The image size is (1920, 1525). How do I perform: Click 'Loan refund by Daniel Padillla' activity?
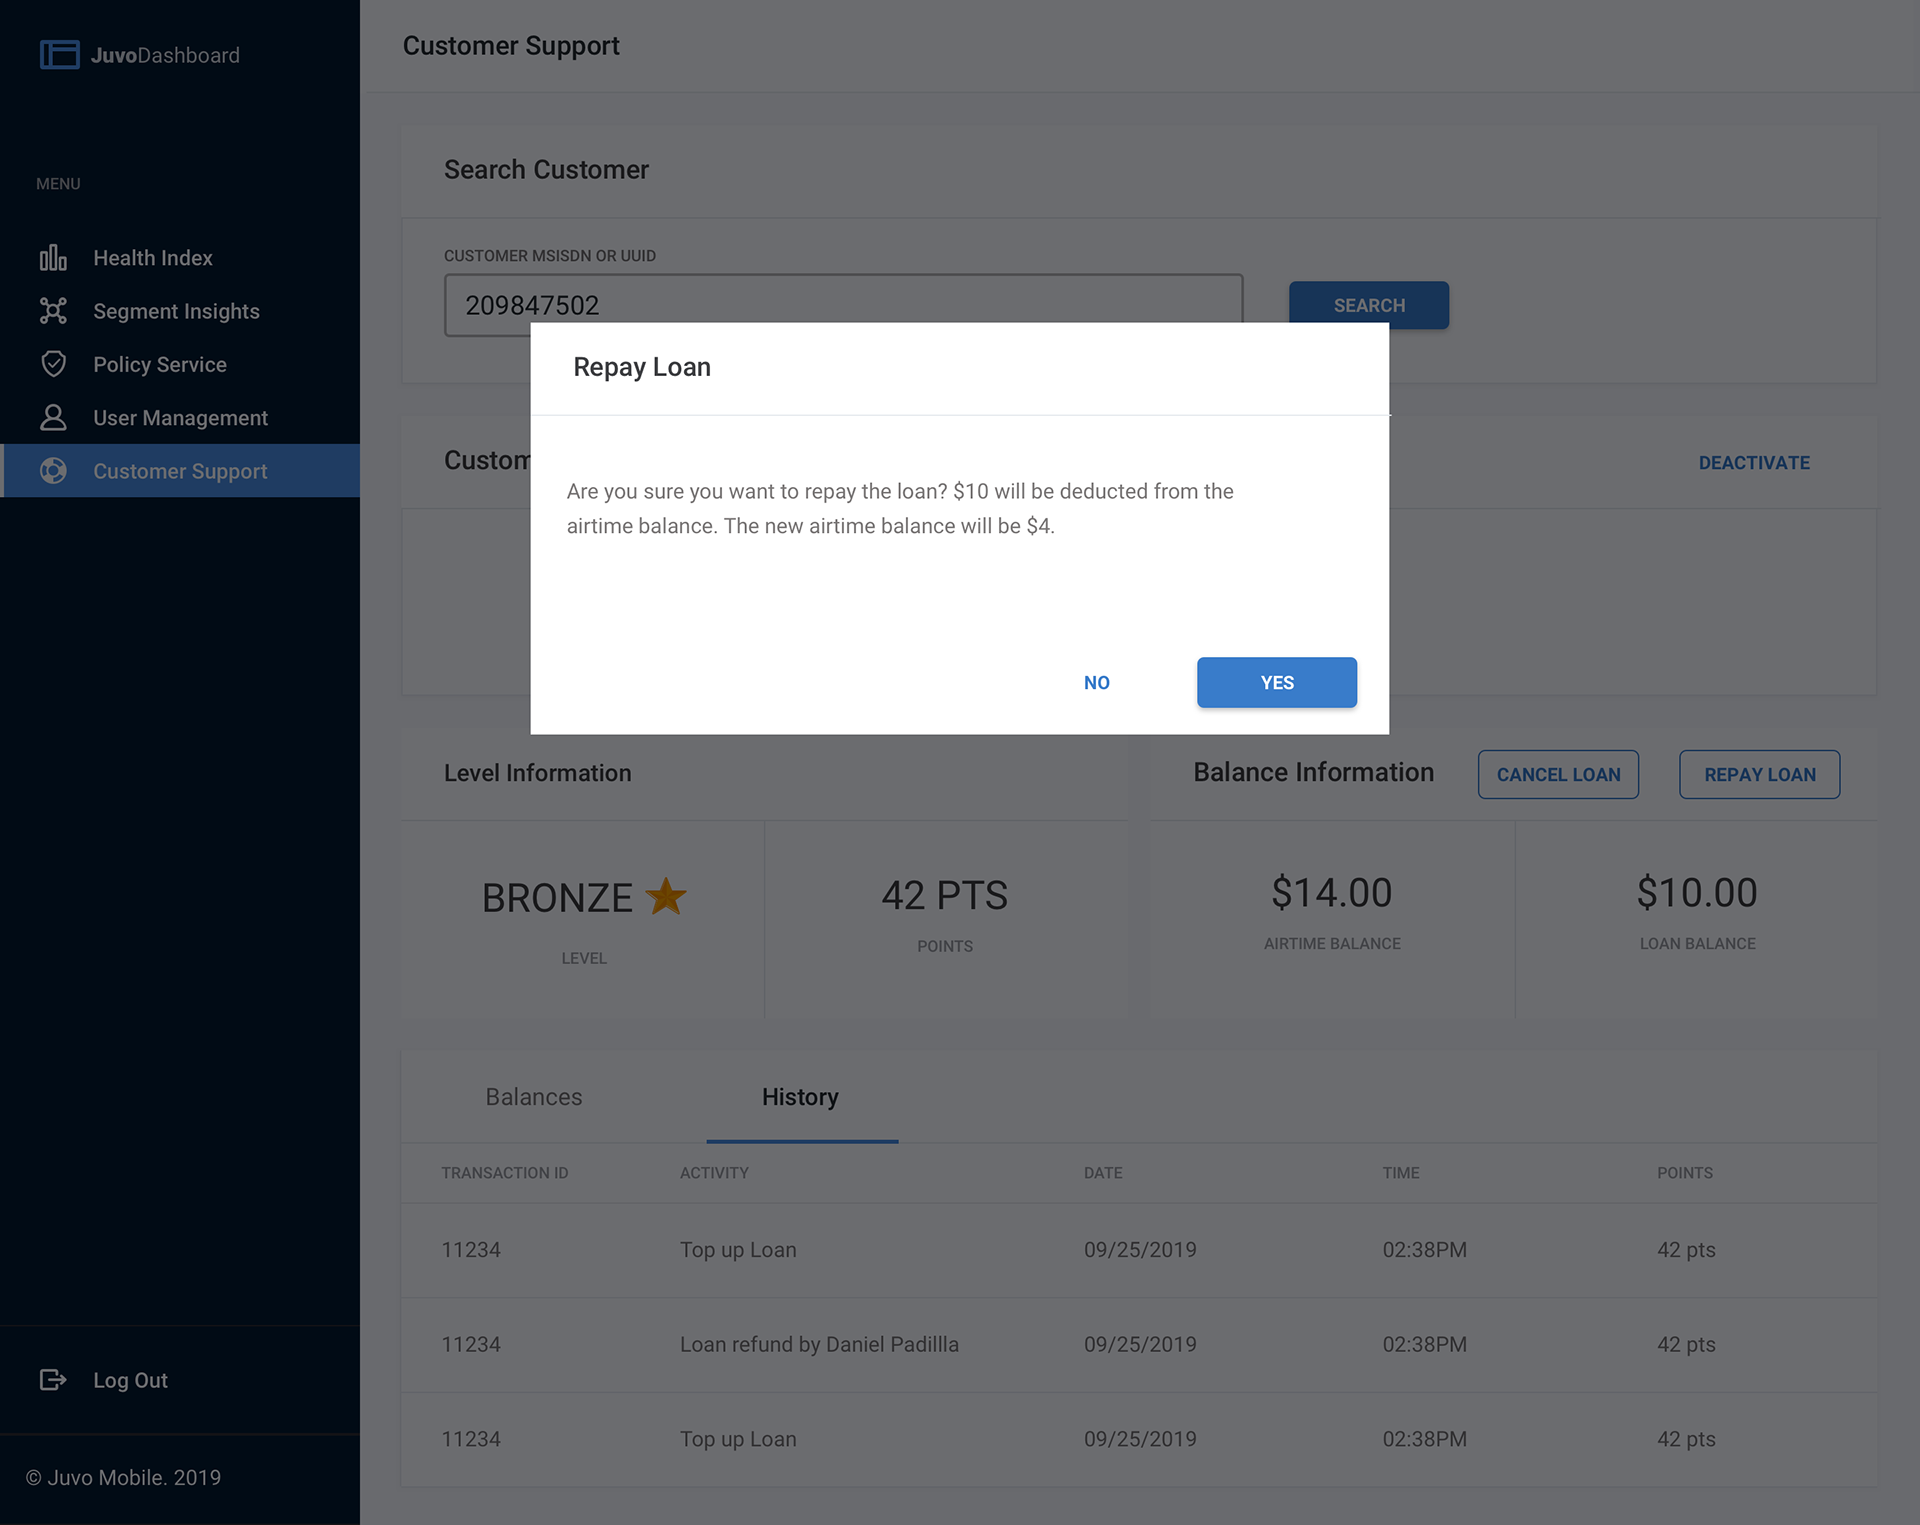[x=819, y=1344]
